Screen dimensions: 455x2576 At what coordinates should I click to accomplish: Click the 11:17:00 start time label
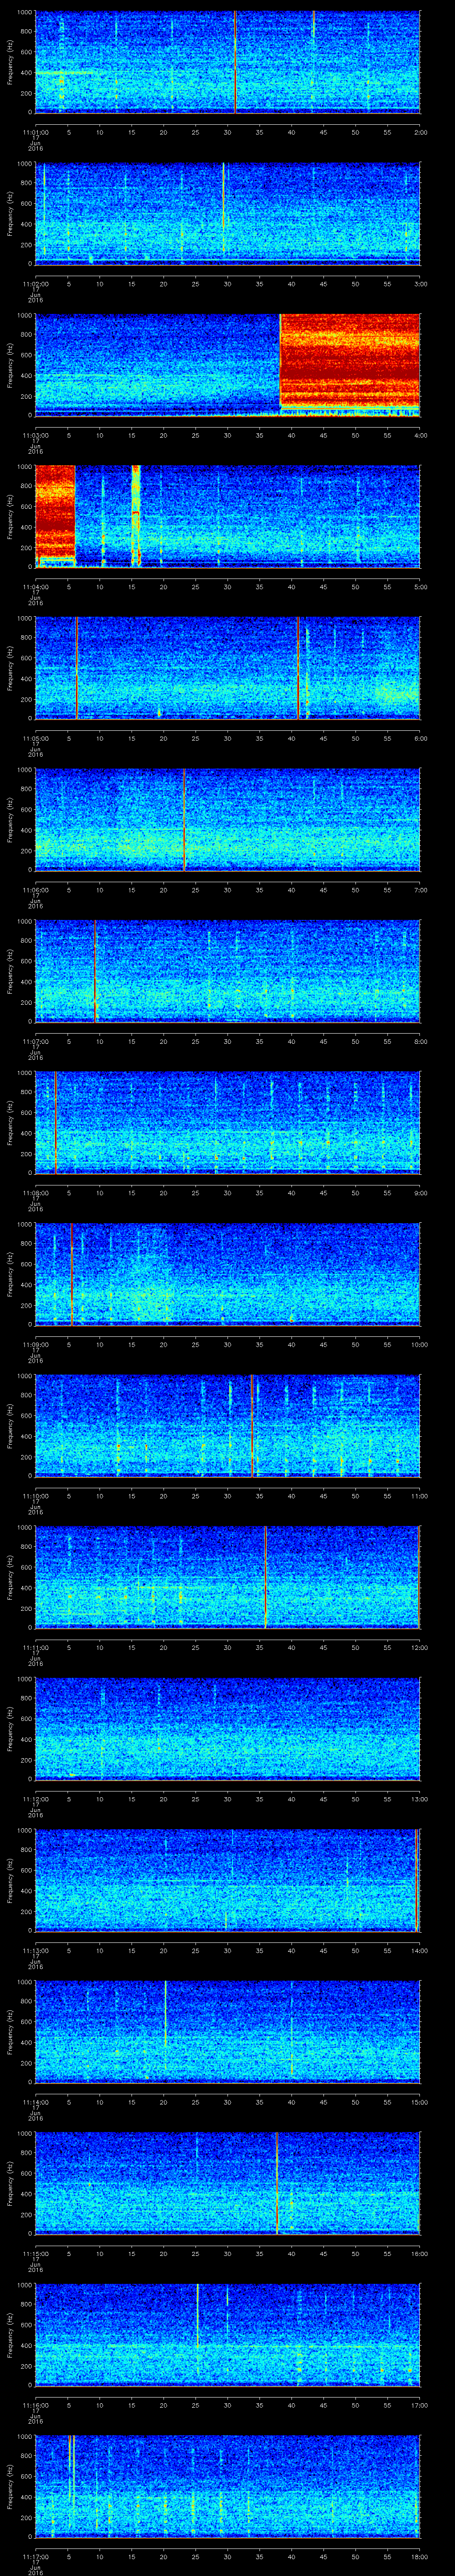35,2556
